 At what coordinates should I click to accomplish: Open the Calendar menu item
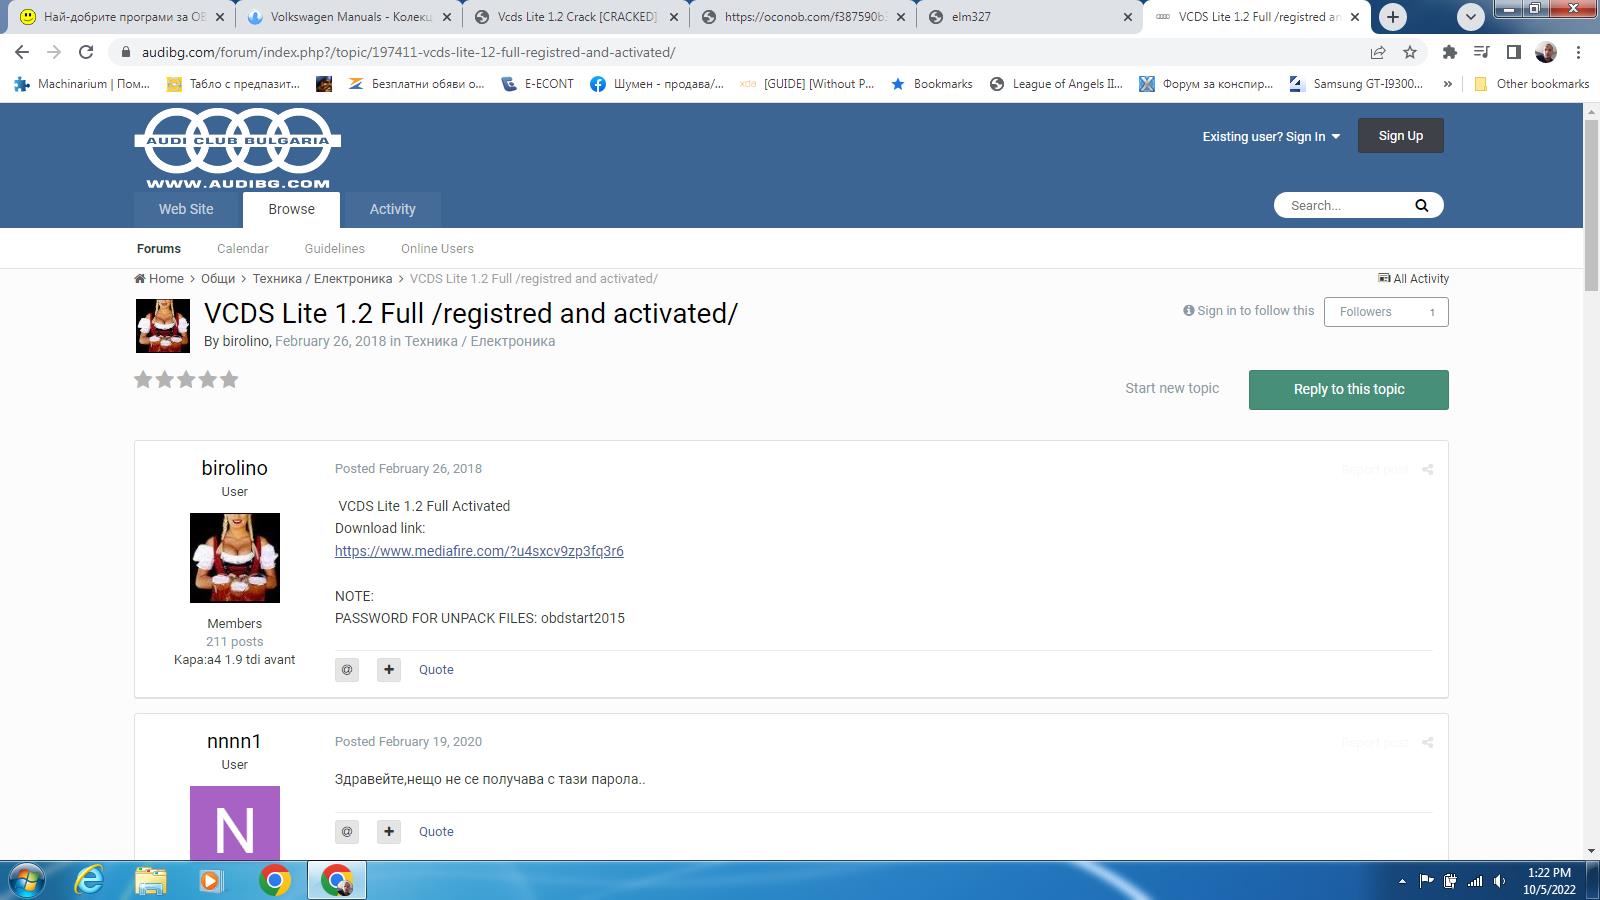tap(242, 249)
